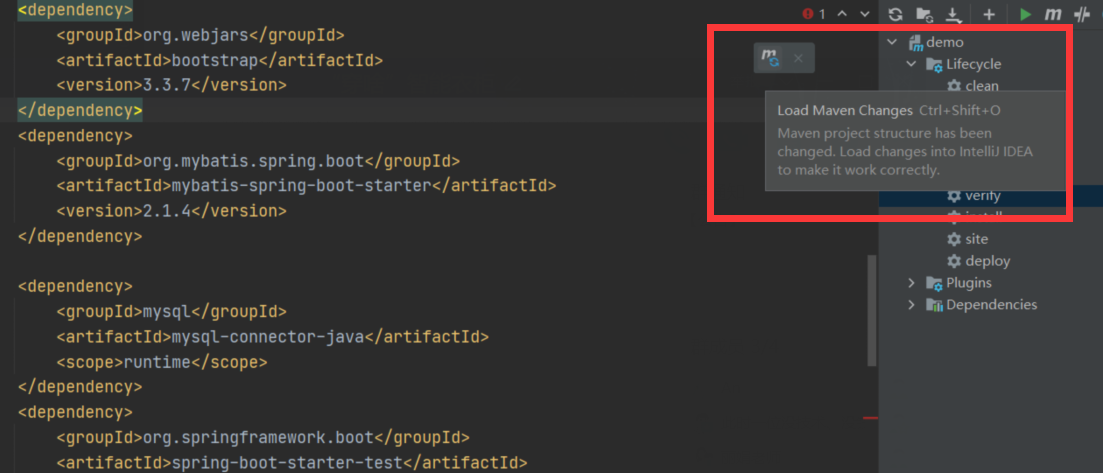Select the demo Maven project
The width and height of the screenshot is (1103, 473).
(x=945, y=42)
